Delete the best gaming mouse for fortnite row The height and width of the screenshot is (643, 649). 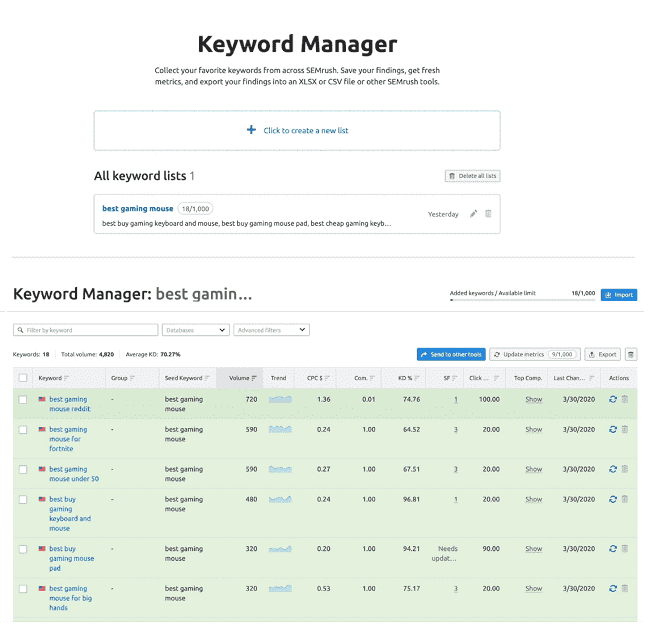tap(625, 429)
